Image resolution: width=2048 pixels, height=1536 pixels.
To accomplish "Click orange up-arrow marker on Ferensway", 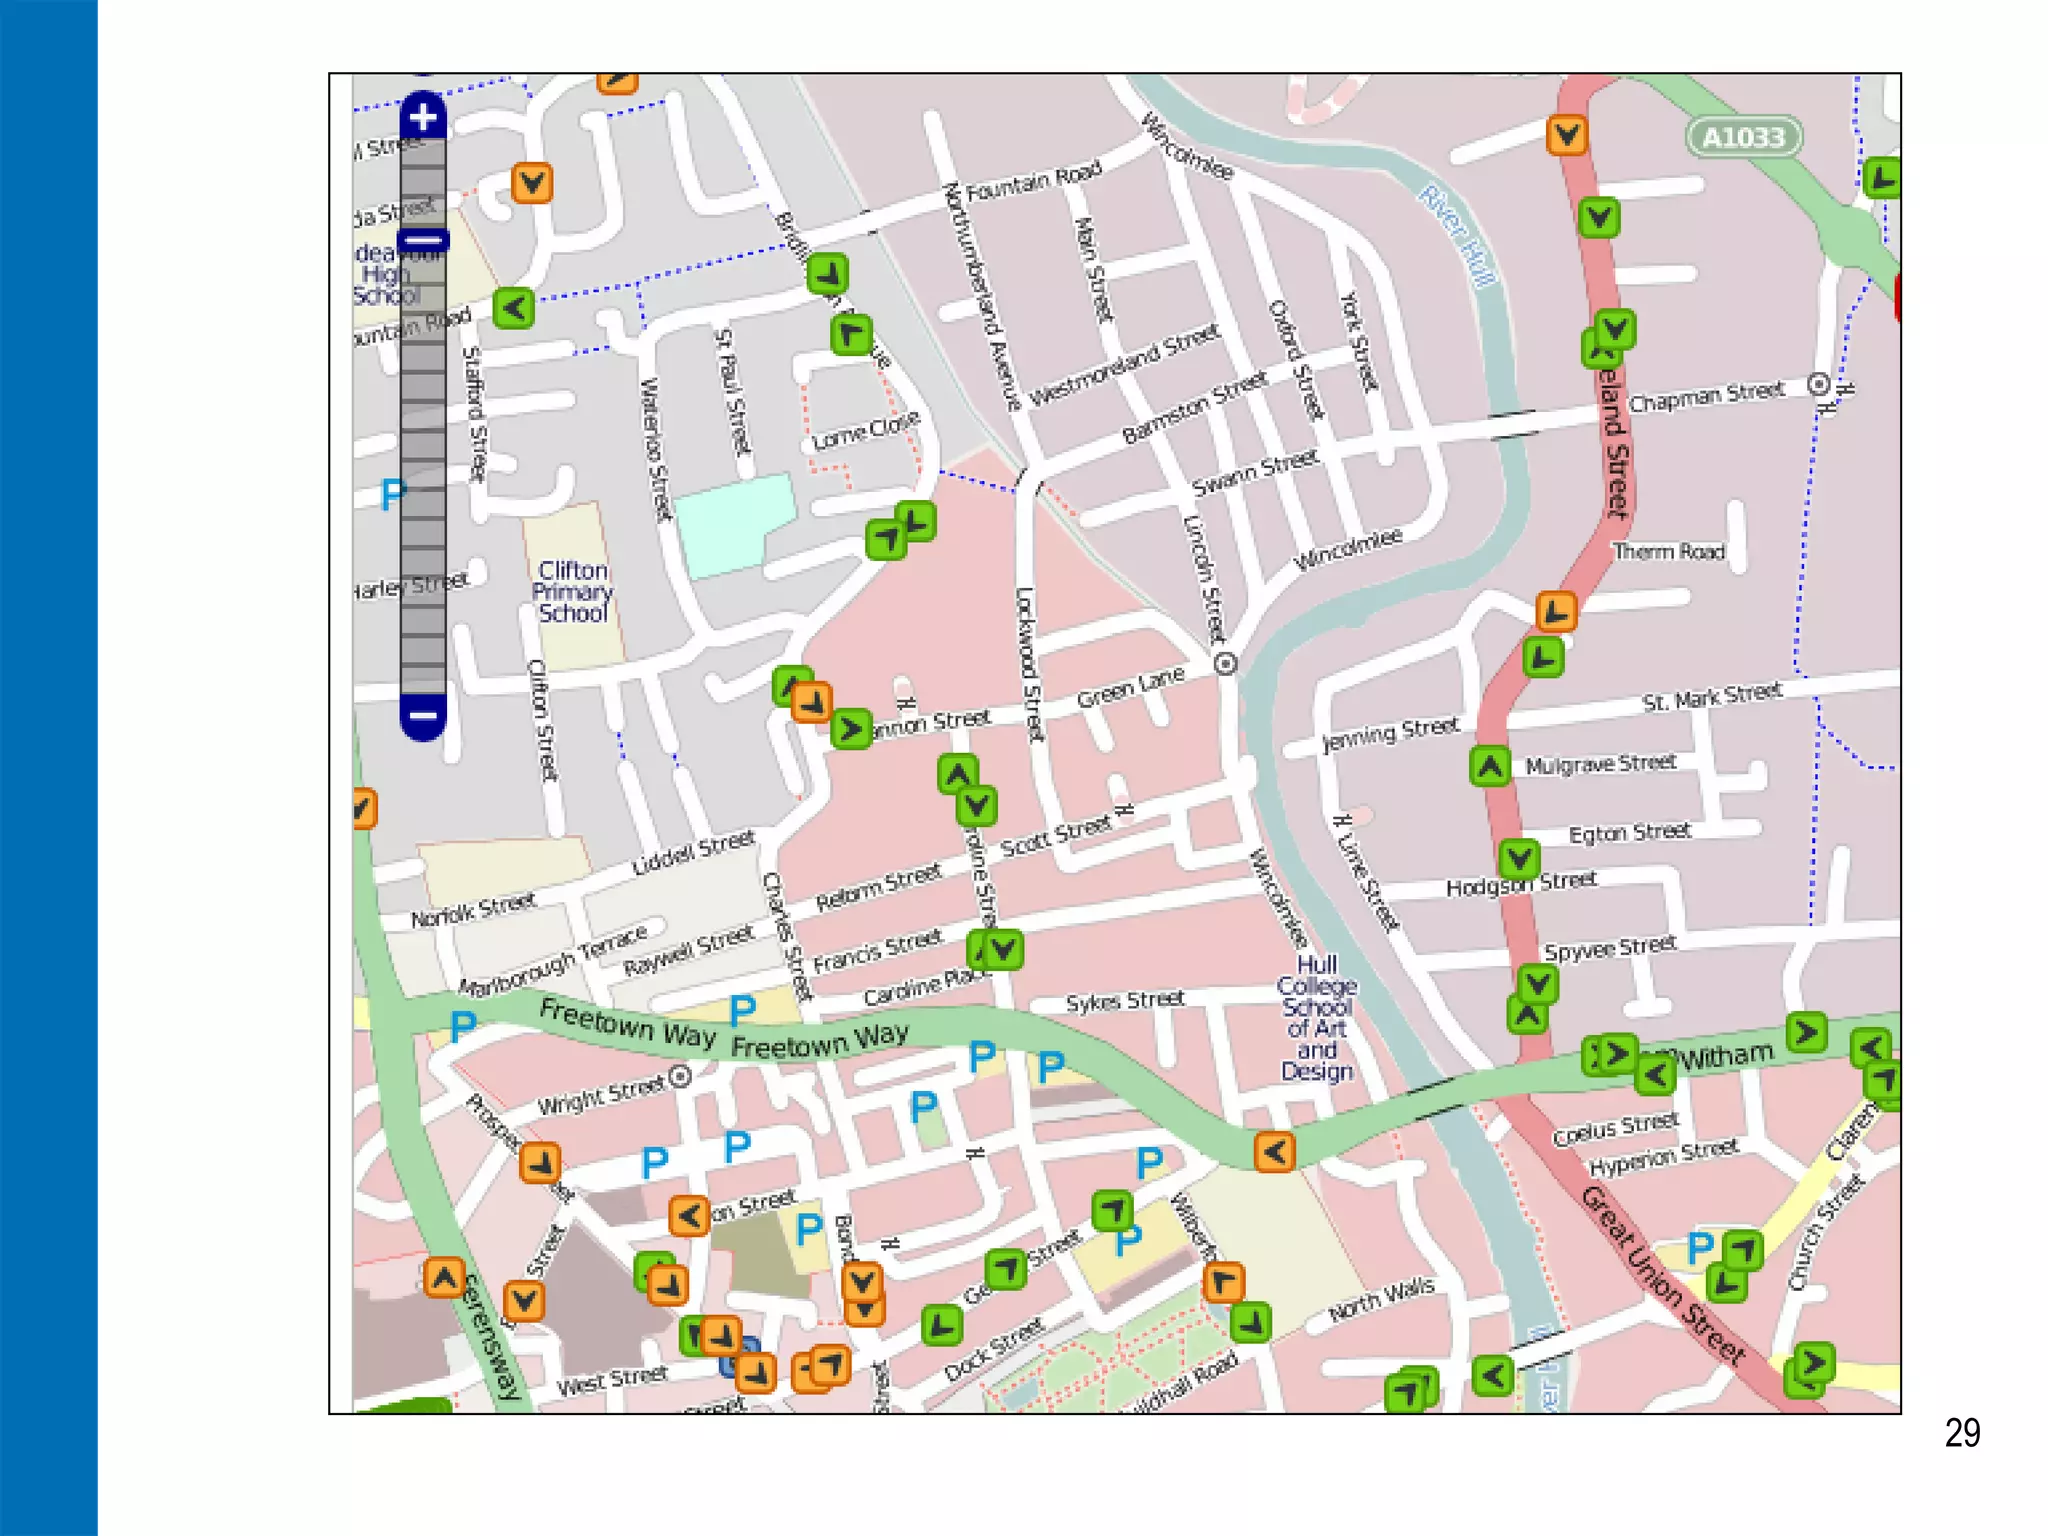I will (444, 1277).
